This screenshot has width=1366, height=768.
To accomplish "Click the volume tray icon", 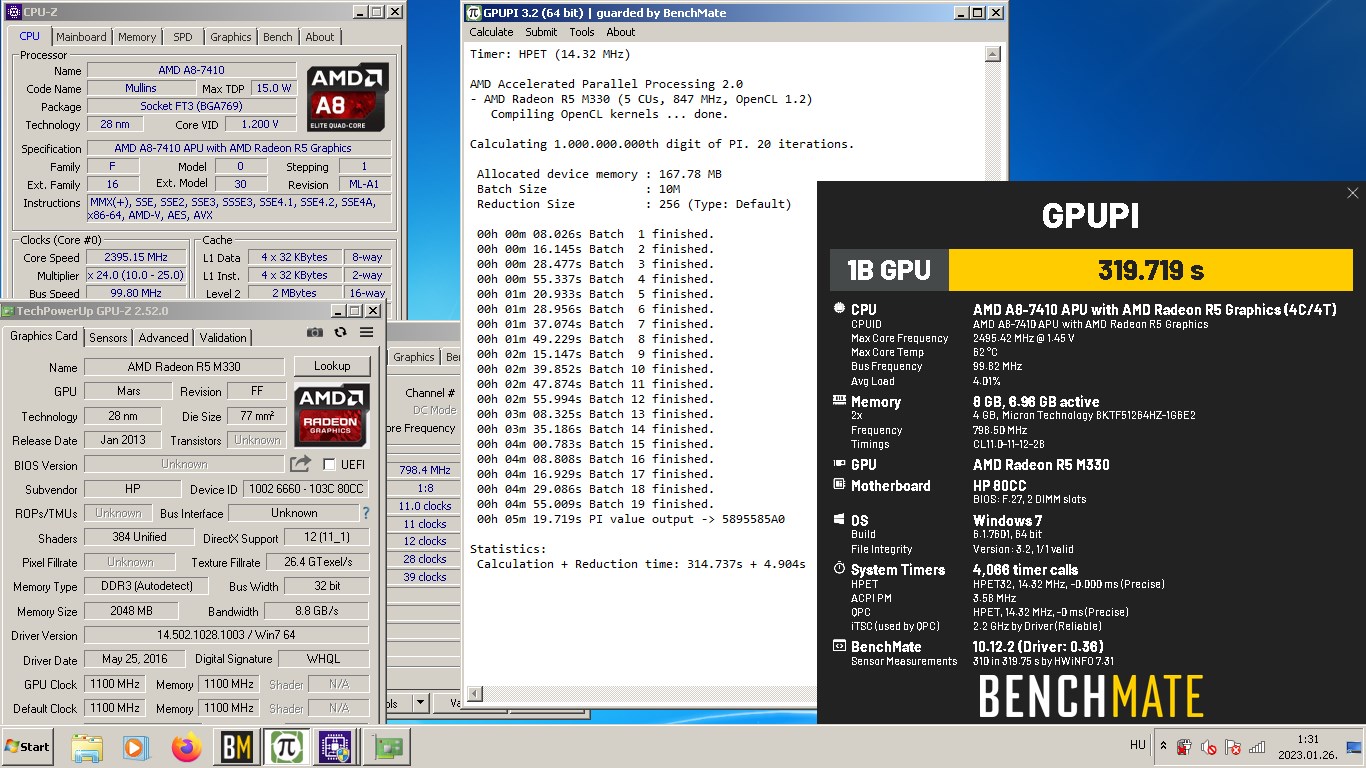I will 1208,746.
